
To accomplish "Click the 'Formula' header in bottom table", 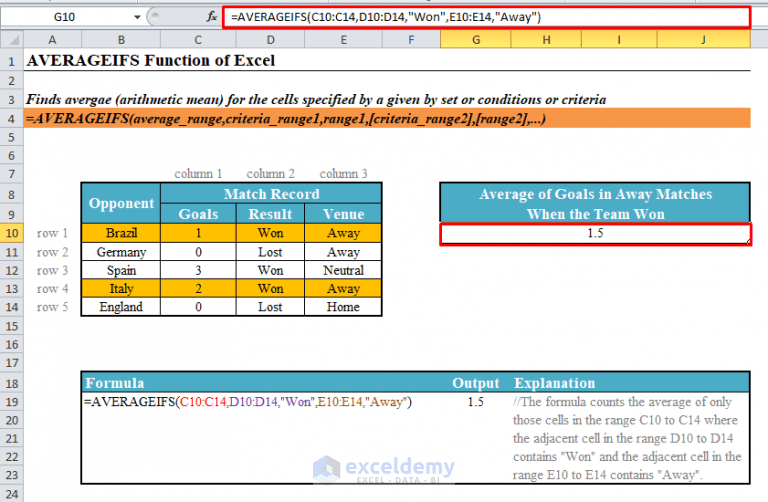I will point(115,383).
